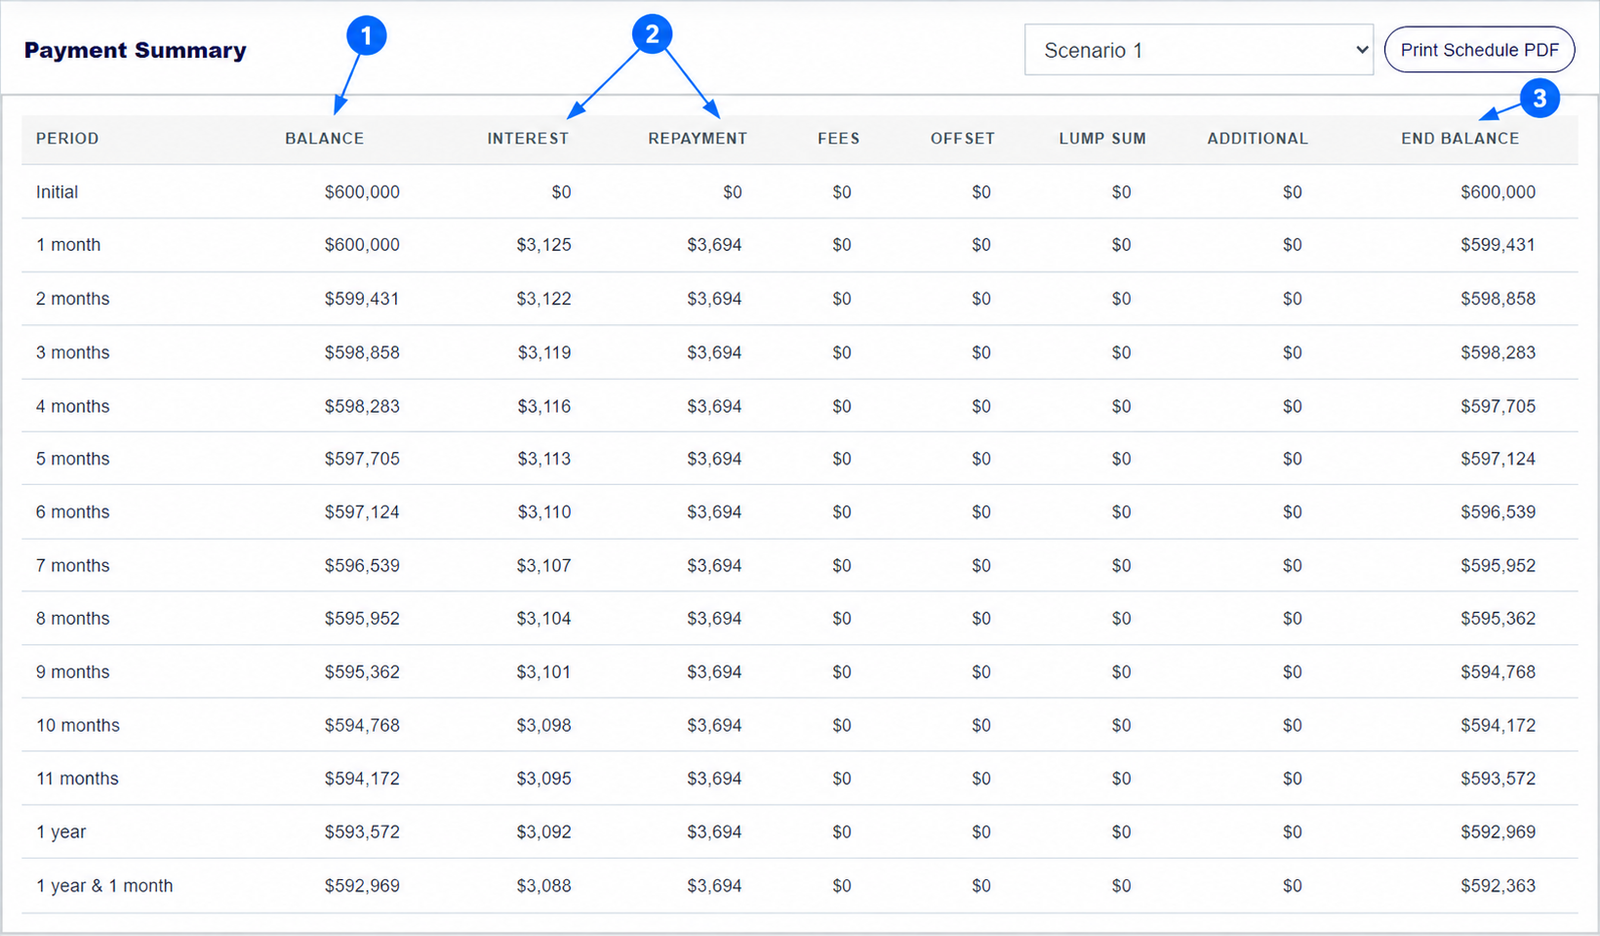Select the ADDITIONAL column header
The width and height of the screenshot is (1600, 936).
(x=1257, y=138)
